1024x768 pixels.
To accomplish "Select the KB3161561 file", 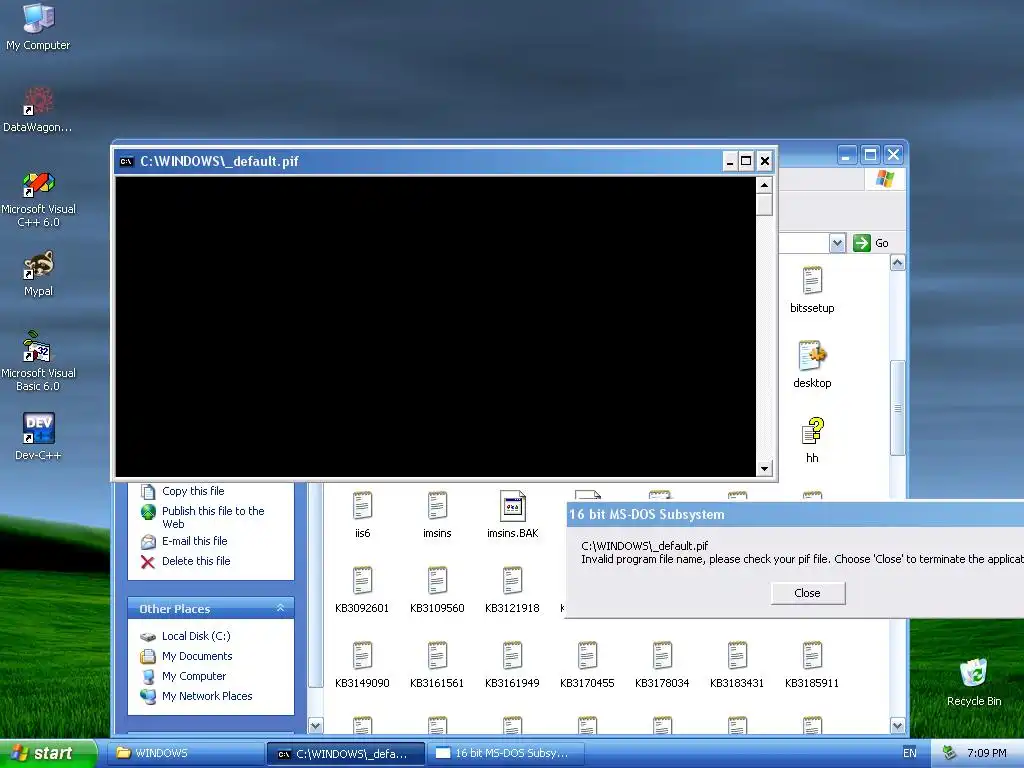I will [437, 665].
